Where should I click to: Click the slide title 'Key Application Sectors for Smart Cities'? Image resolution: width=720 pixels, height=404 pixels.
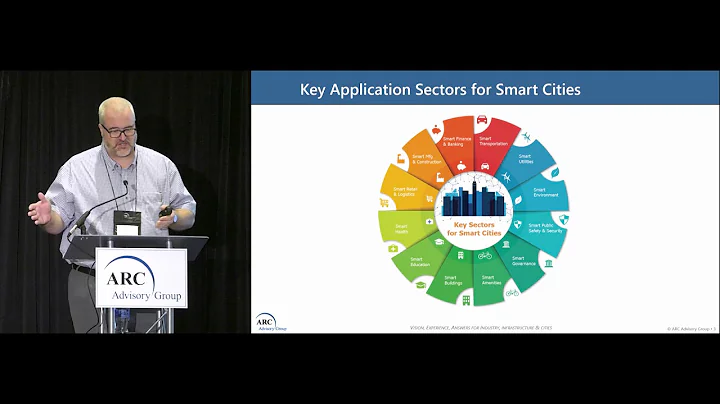tap(440, 89)
